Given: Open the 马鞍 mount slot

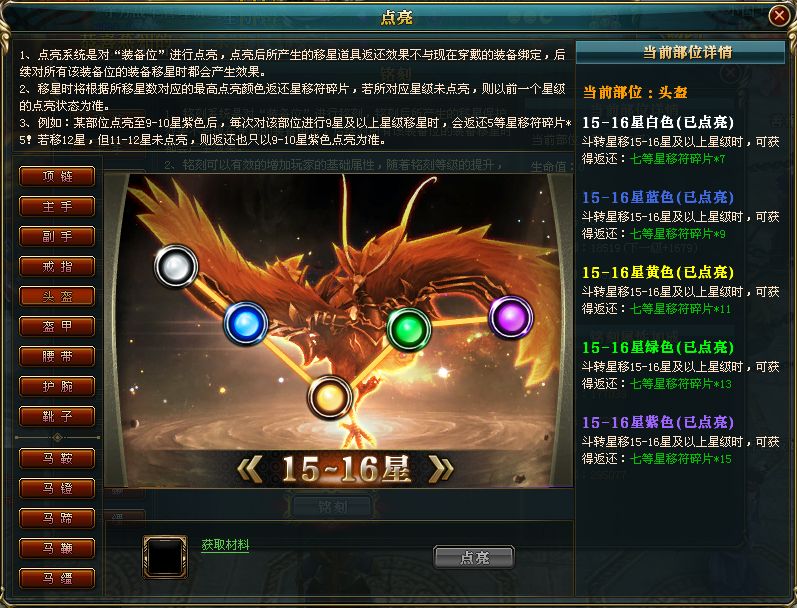Looking at the screenshot, I should 57,459.
